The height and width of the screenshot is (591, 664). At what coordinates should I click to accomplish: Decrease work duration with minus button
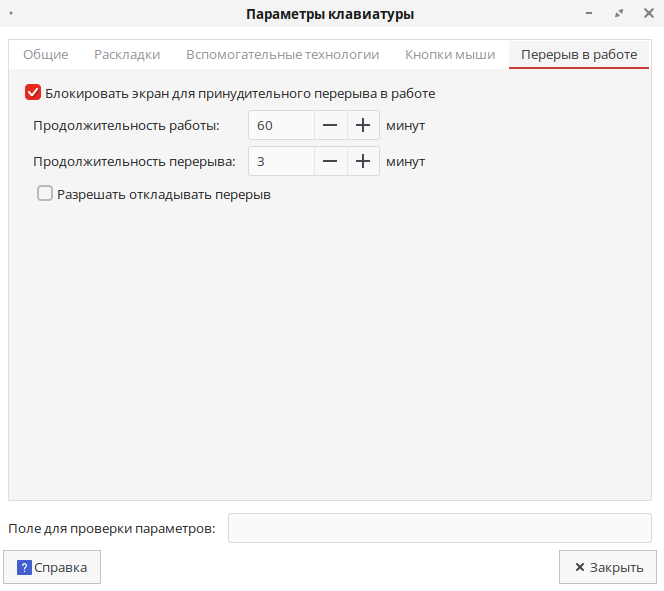pos(330,126)
